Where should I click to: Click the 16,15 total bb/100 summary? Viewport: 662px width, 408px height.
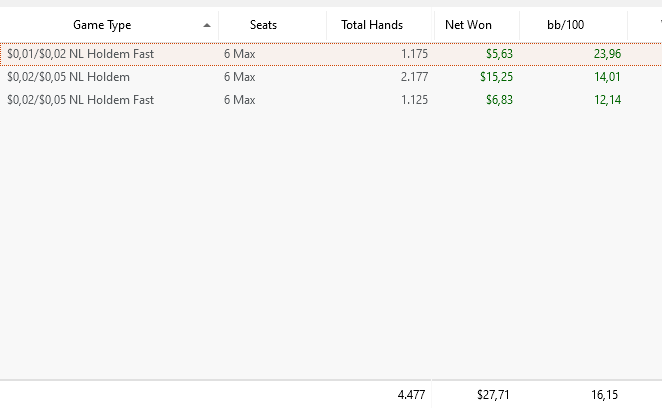[604, 395]
